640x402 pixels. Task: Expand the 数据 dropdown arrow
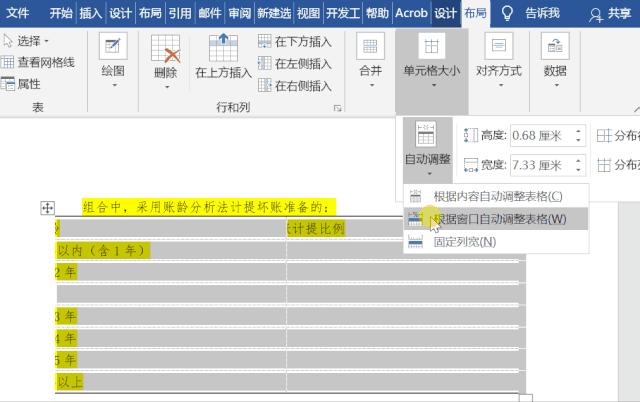(x=557, y=85)
